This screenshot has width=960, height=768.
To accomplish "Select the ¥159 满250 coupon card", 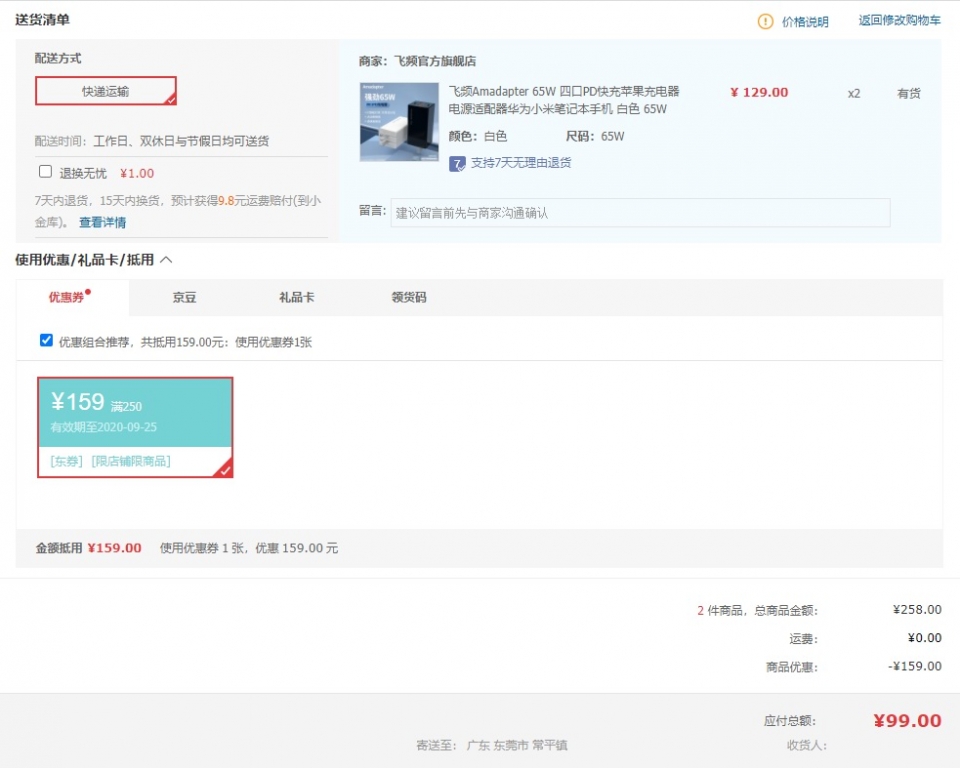I will (135, 427).
